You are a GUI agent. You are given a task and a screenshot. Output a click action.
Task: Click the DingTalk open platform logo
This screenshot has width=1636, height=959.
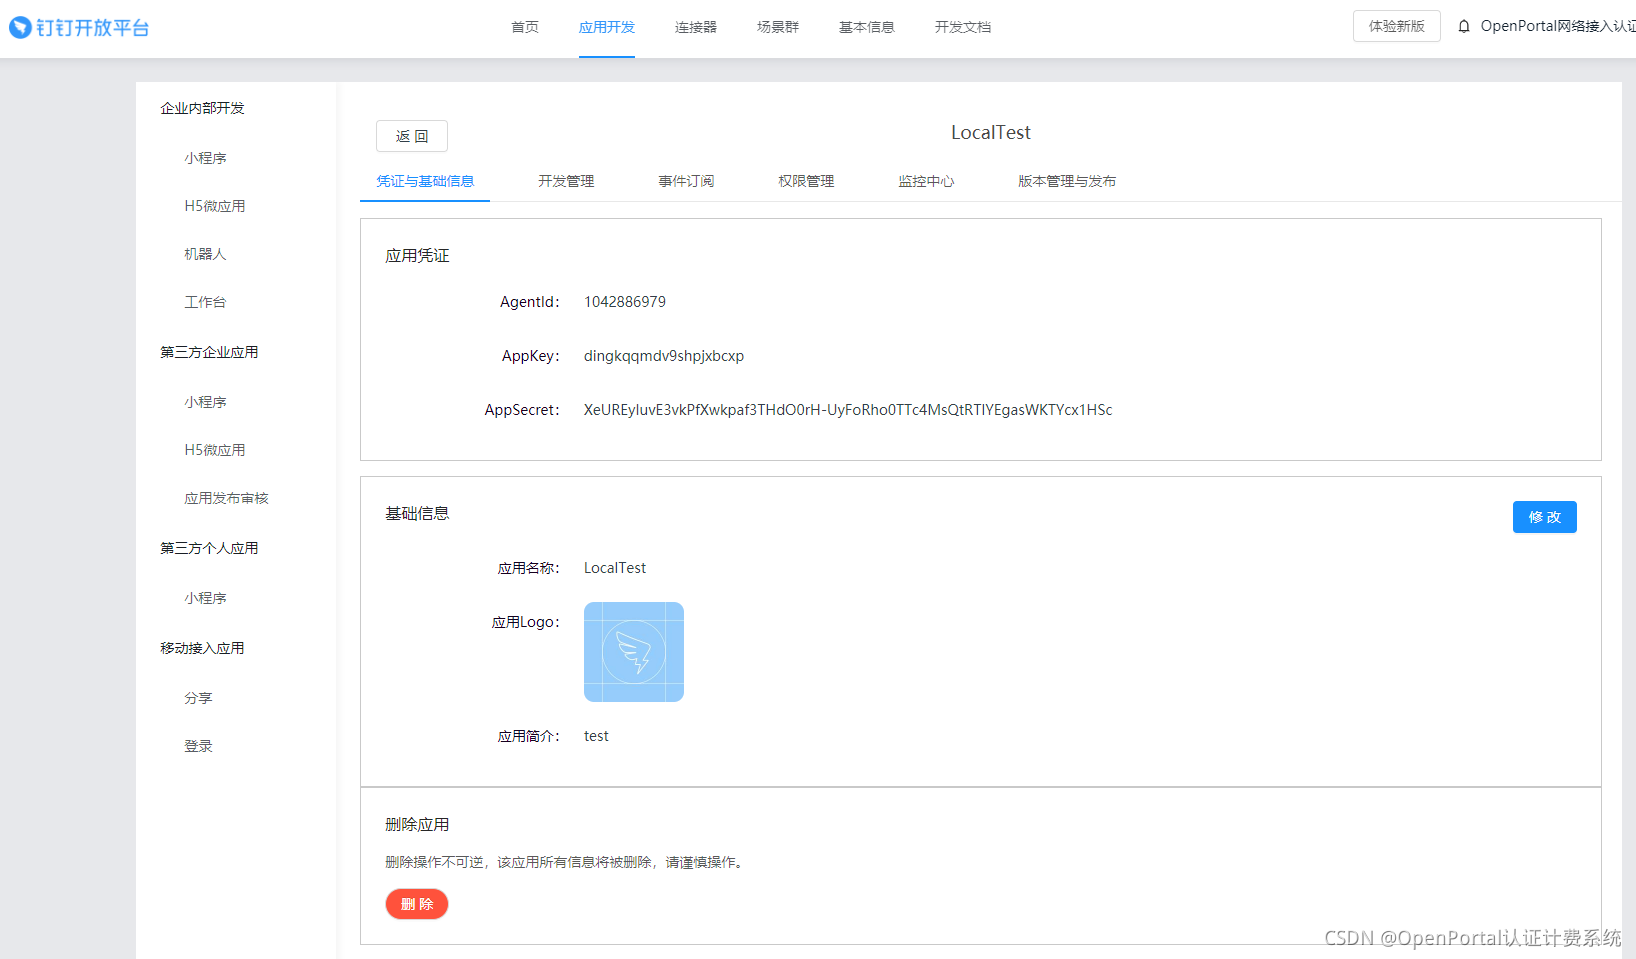79,27
